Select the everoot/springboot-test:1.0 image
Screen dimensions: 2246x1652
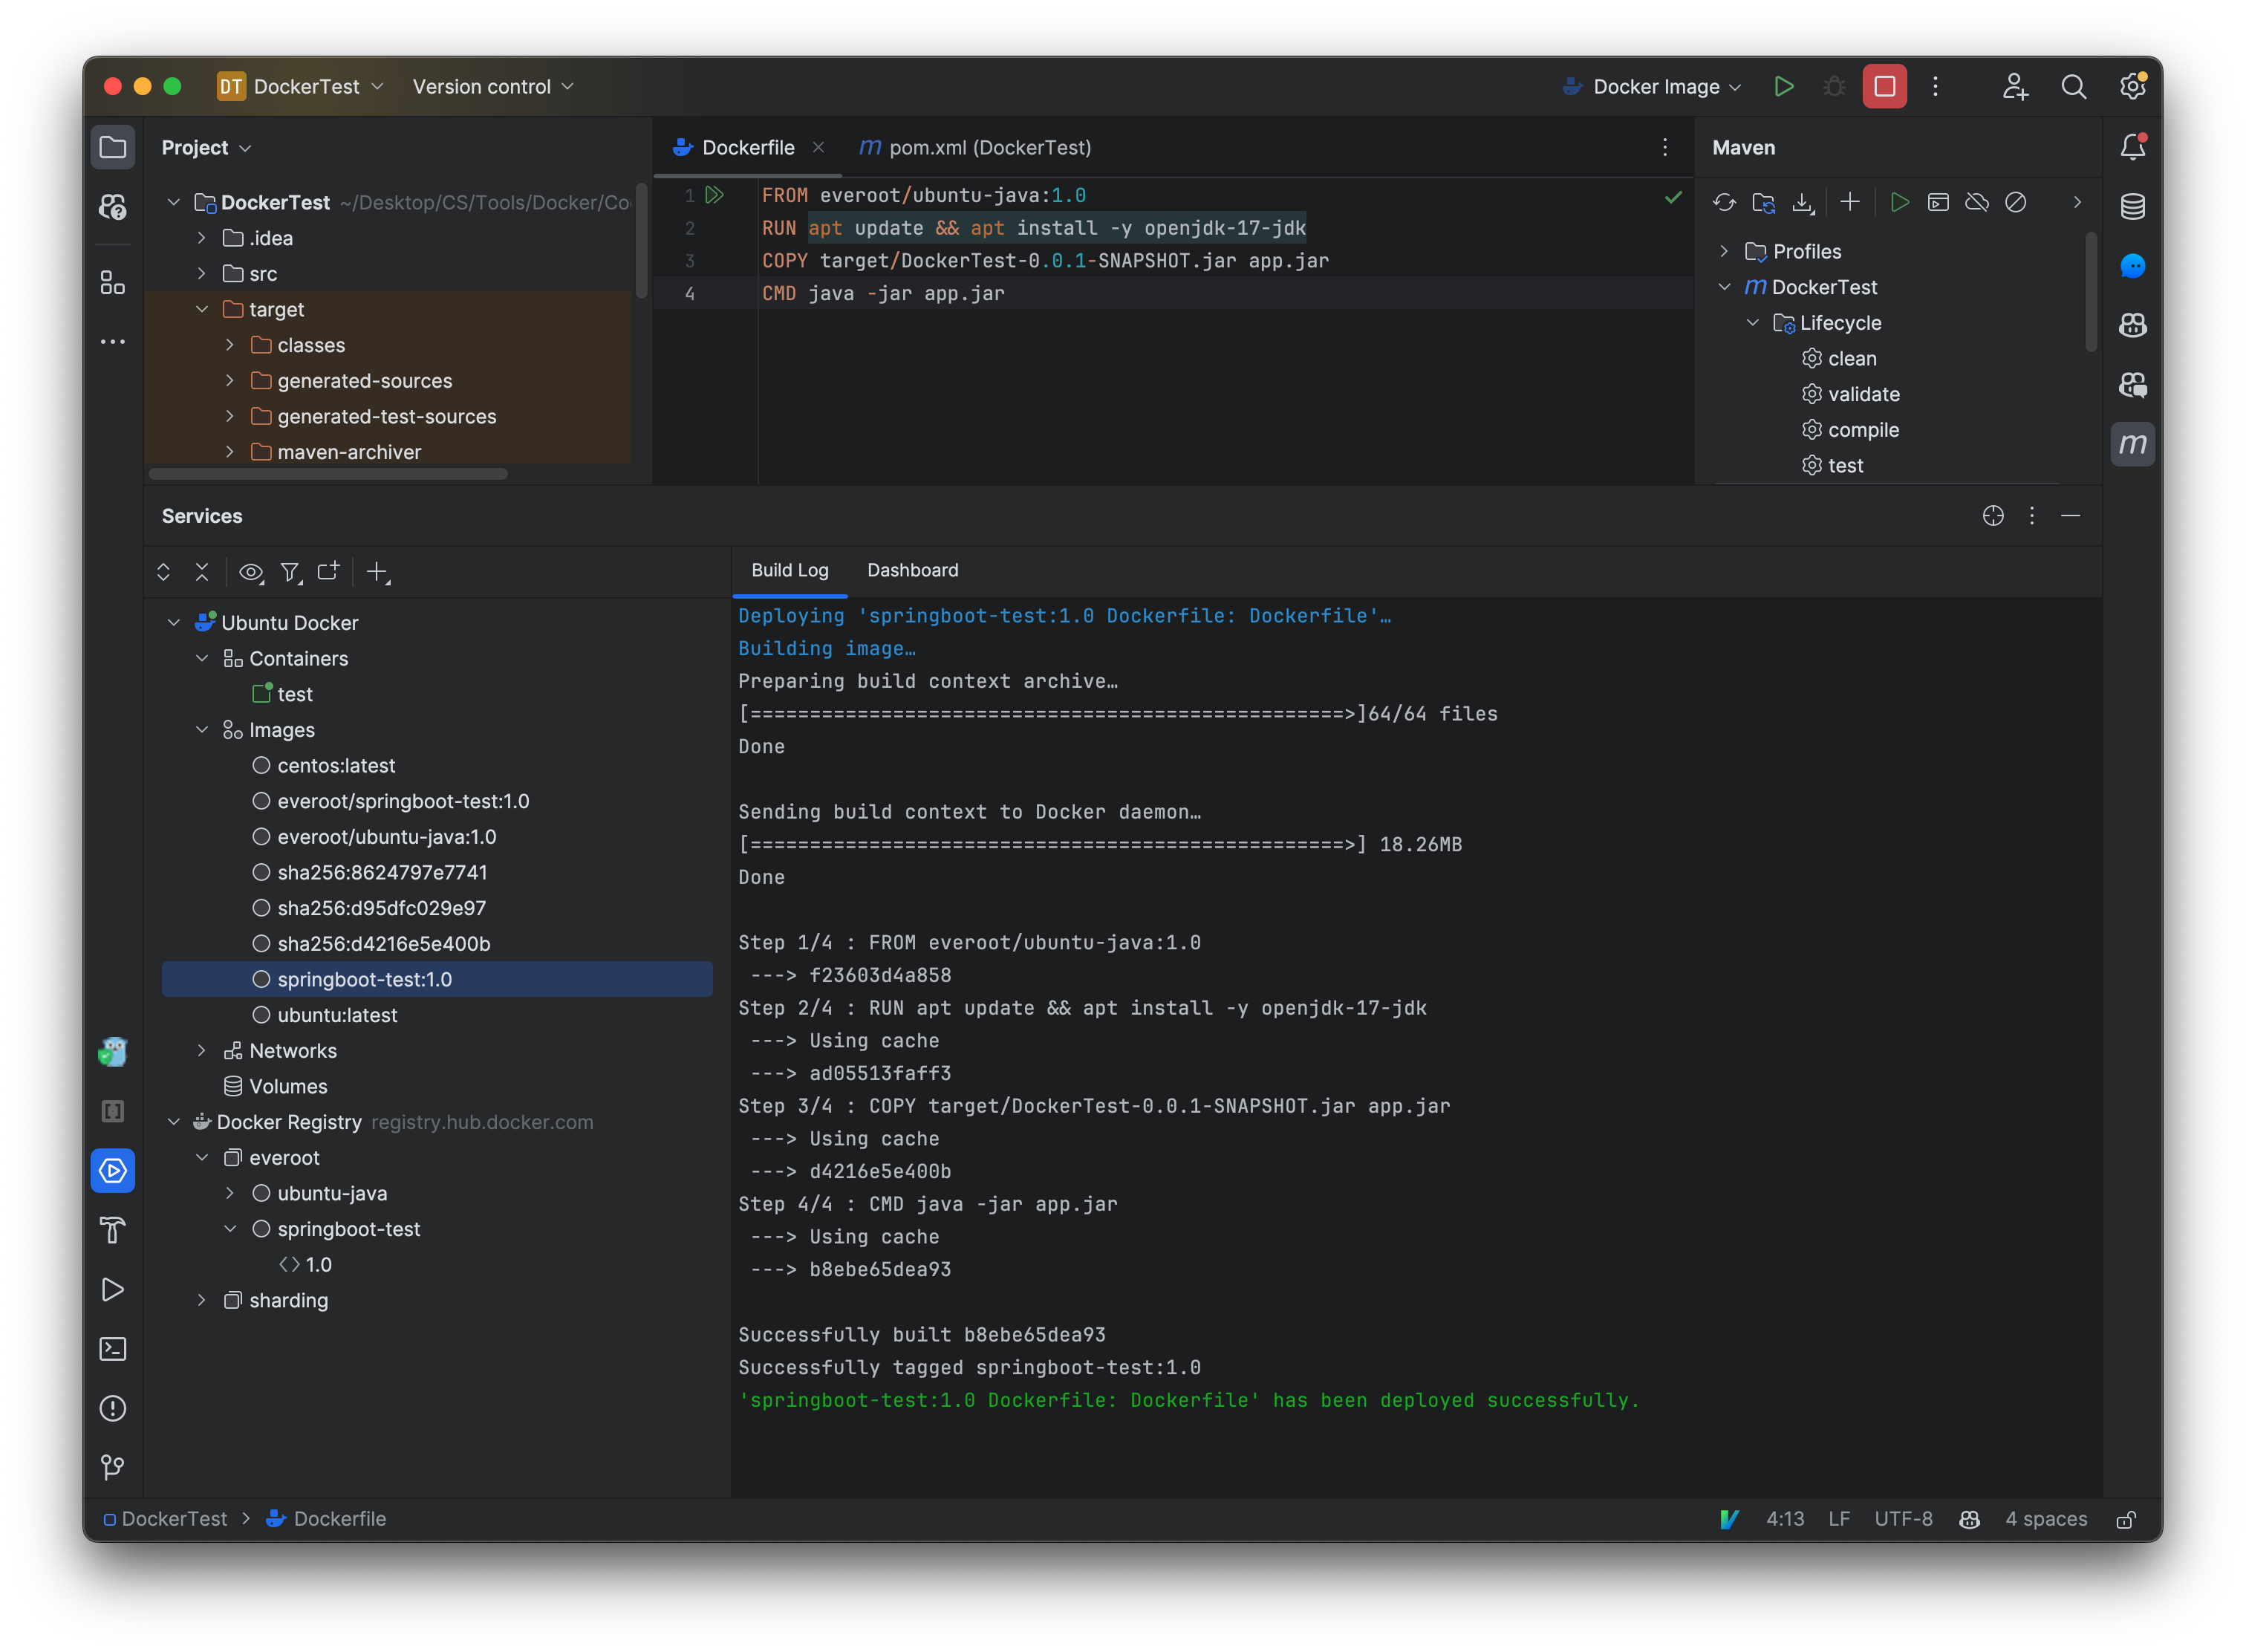[403, 801]
